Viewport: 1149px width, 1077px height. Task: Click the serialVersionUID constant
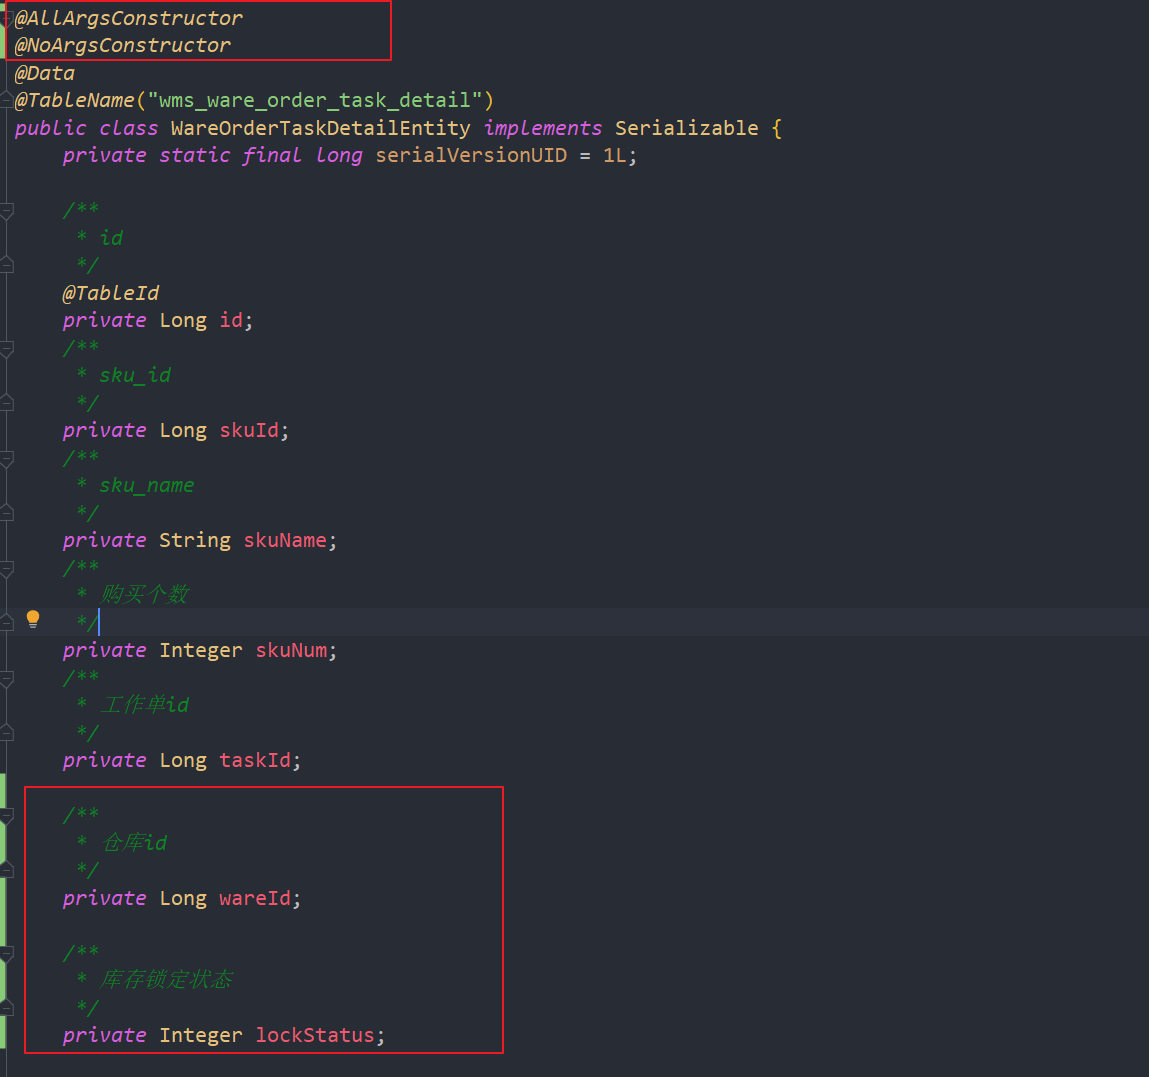[471, 155]
